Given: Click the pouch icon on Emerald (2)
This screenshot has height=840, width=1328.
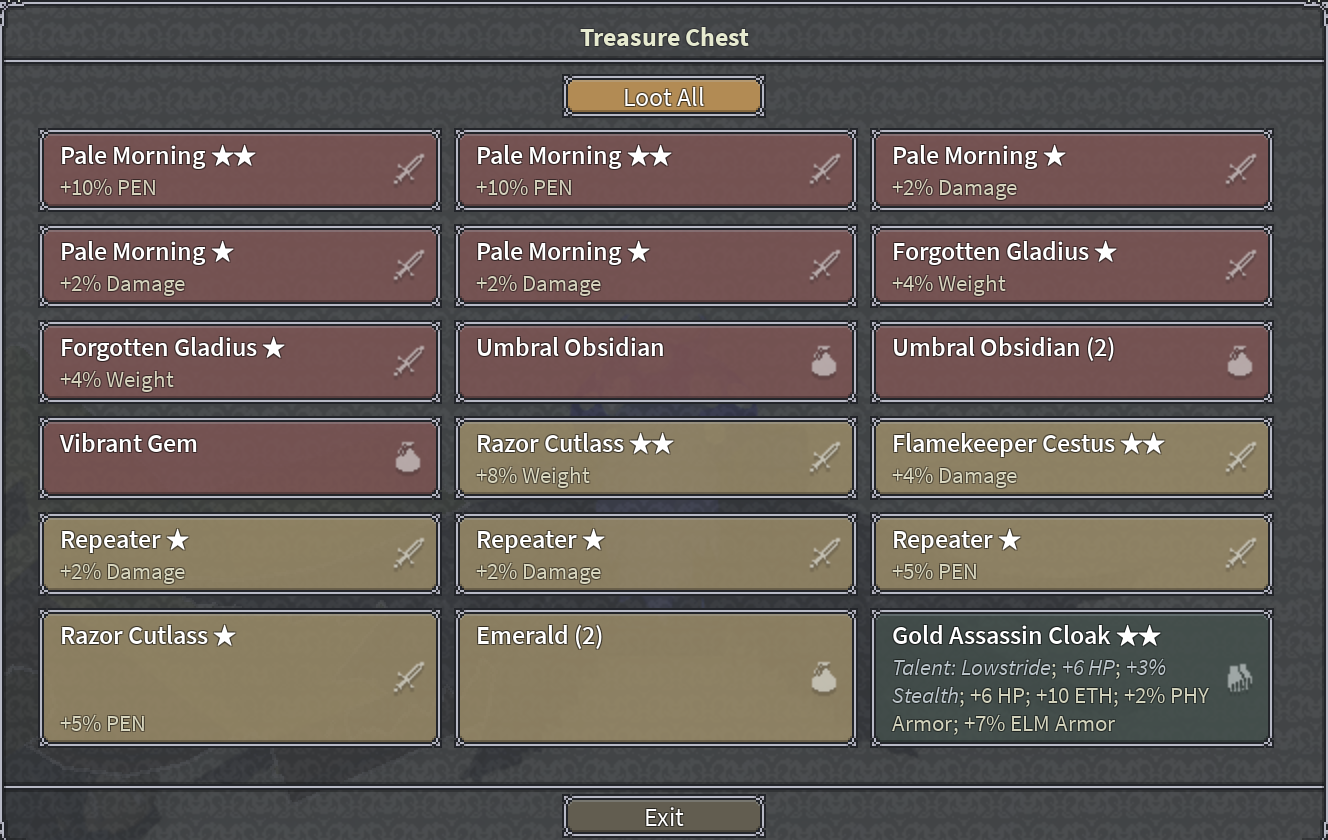Looking at the screenshot, I should 824,679.
